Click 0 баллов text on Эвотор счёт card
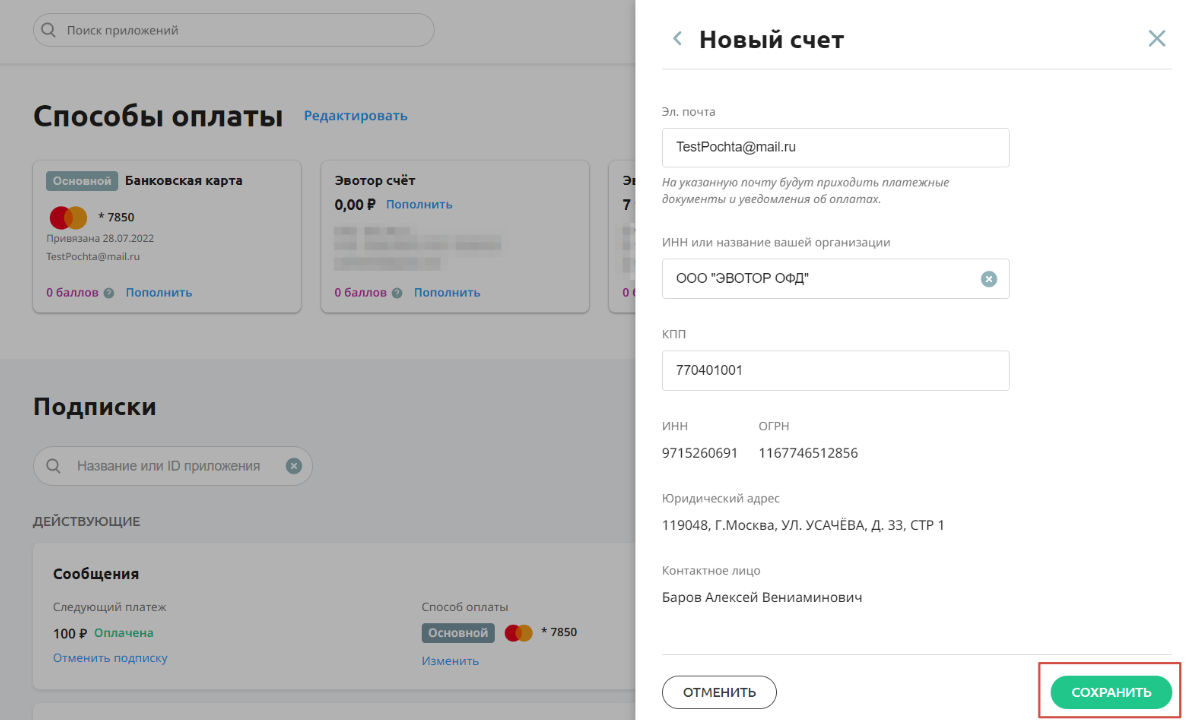 [361, 293]
